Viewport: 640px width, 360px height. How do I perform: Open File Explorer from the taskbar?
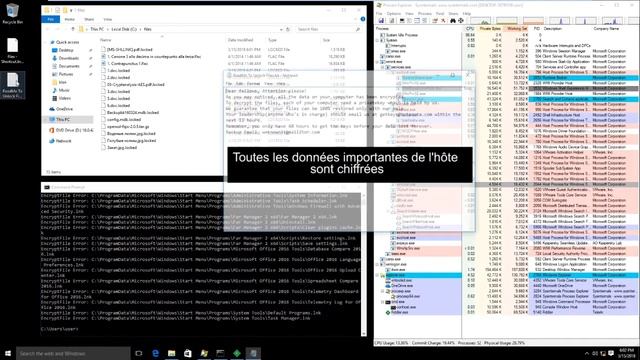pos(171,353)
